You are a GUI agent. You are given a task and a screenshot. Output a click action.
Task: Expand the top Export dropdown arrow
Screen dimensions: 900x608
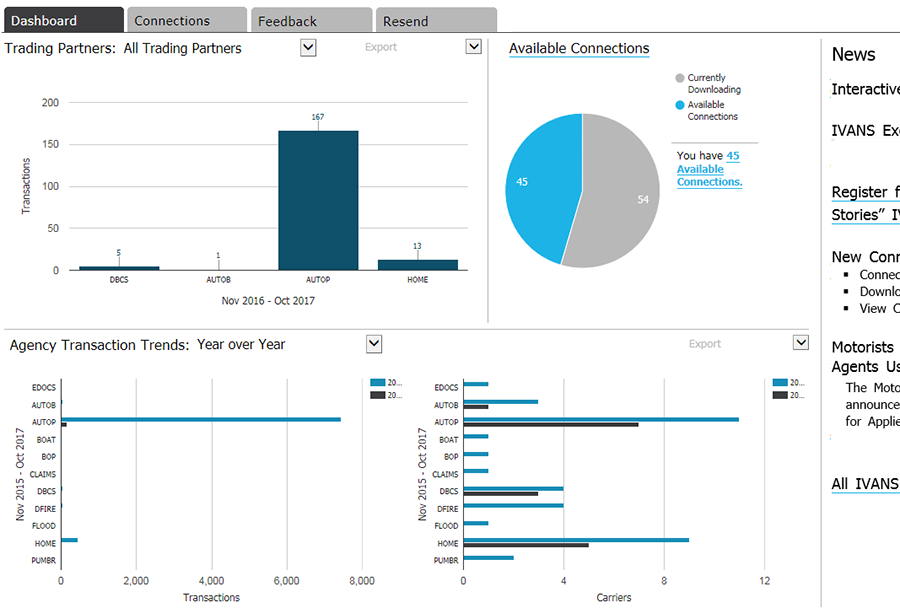(474, 47)
